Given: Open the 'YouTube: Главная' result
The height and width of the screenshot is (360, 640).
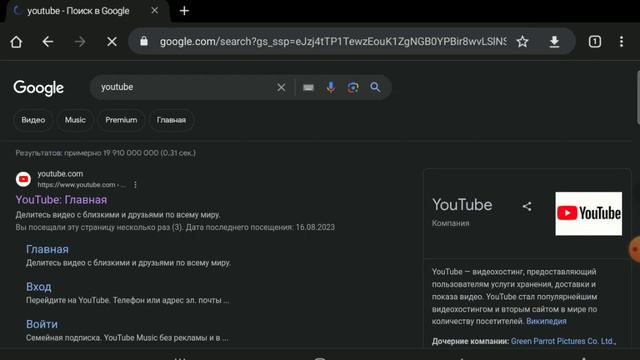Looking at the screenshot, I should point(61,200).
